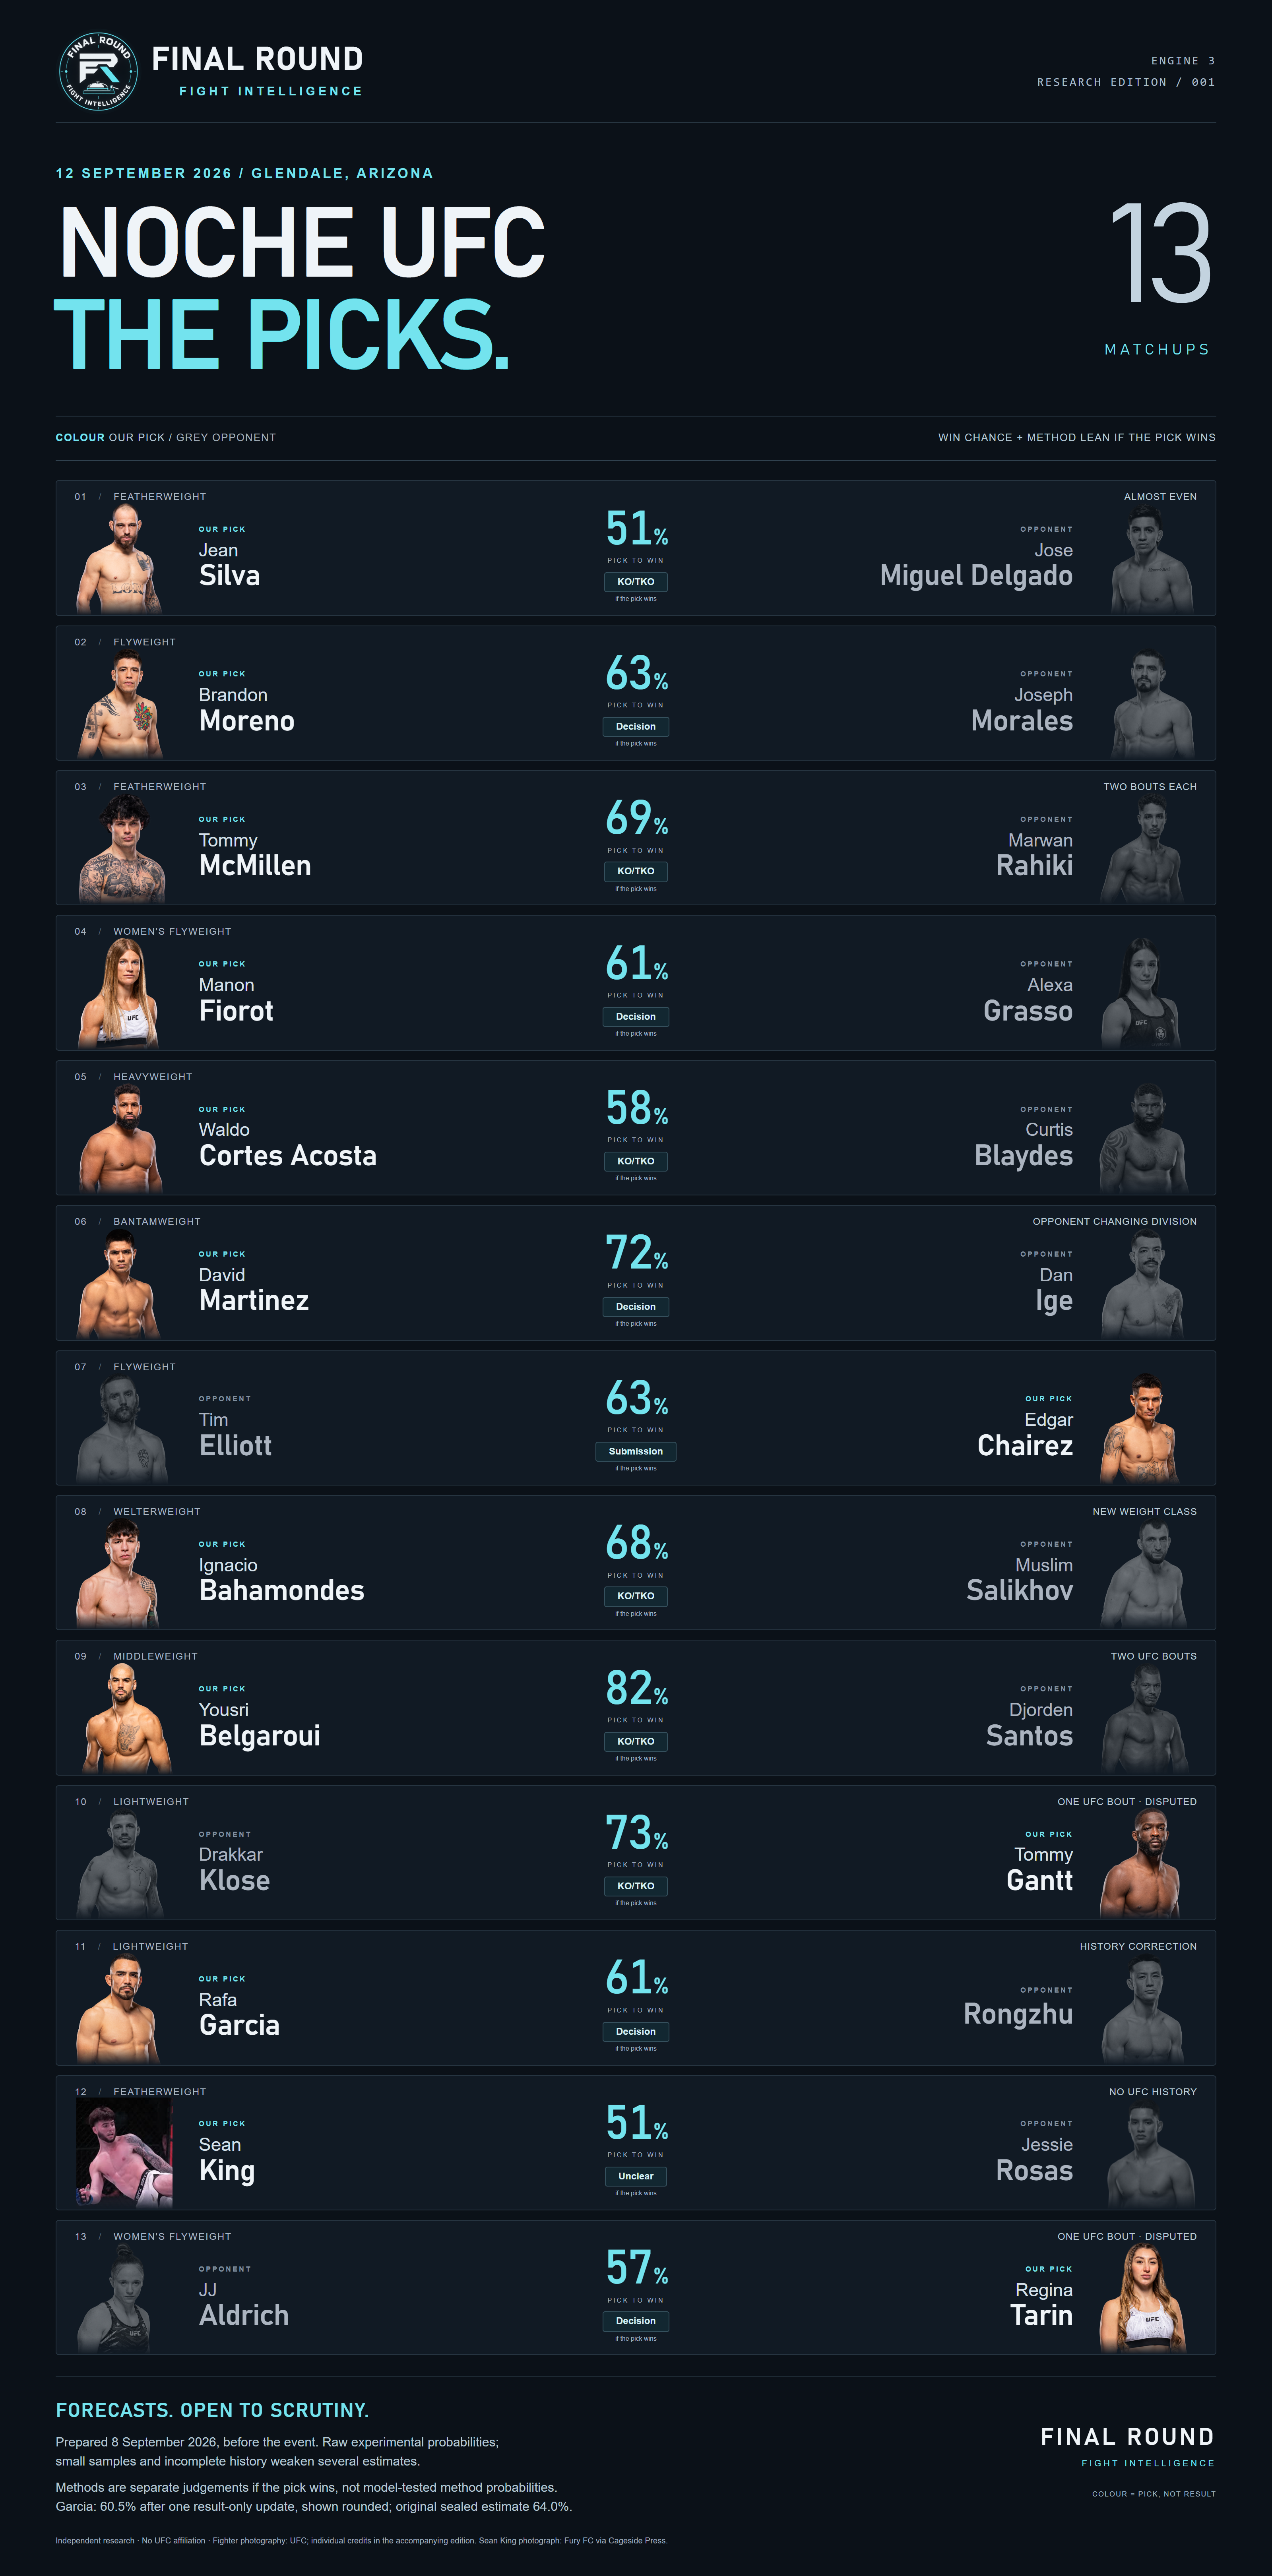The width and height of the screenshot is (1272, 2576).
Task: Select the 82% win chance for Belgaroui
Action: click(x=636, y=1689)
